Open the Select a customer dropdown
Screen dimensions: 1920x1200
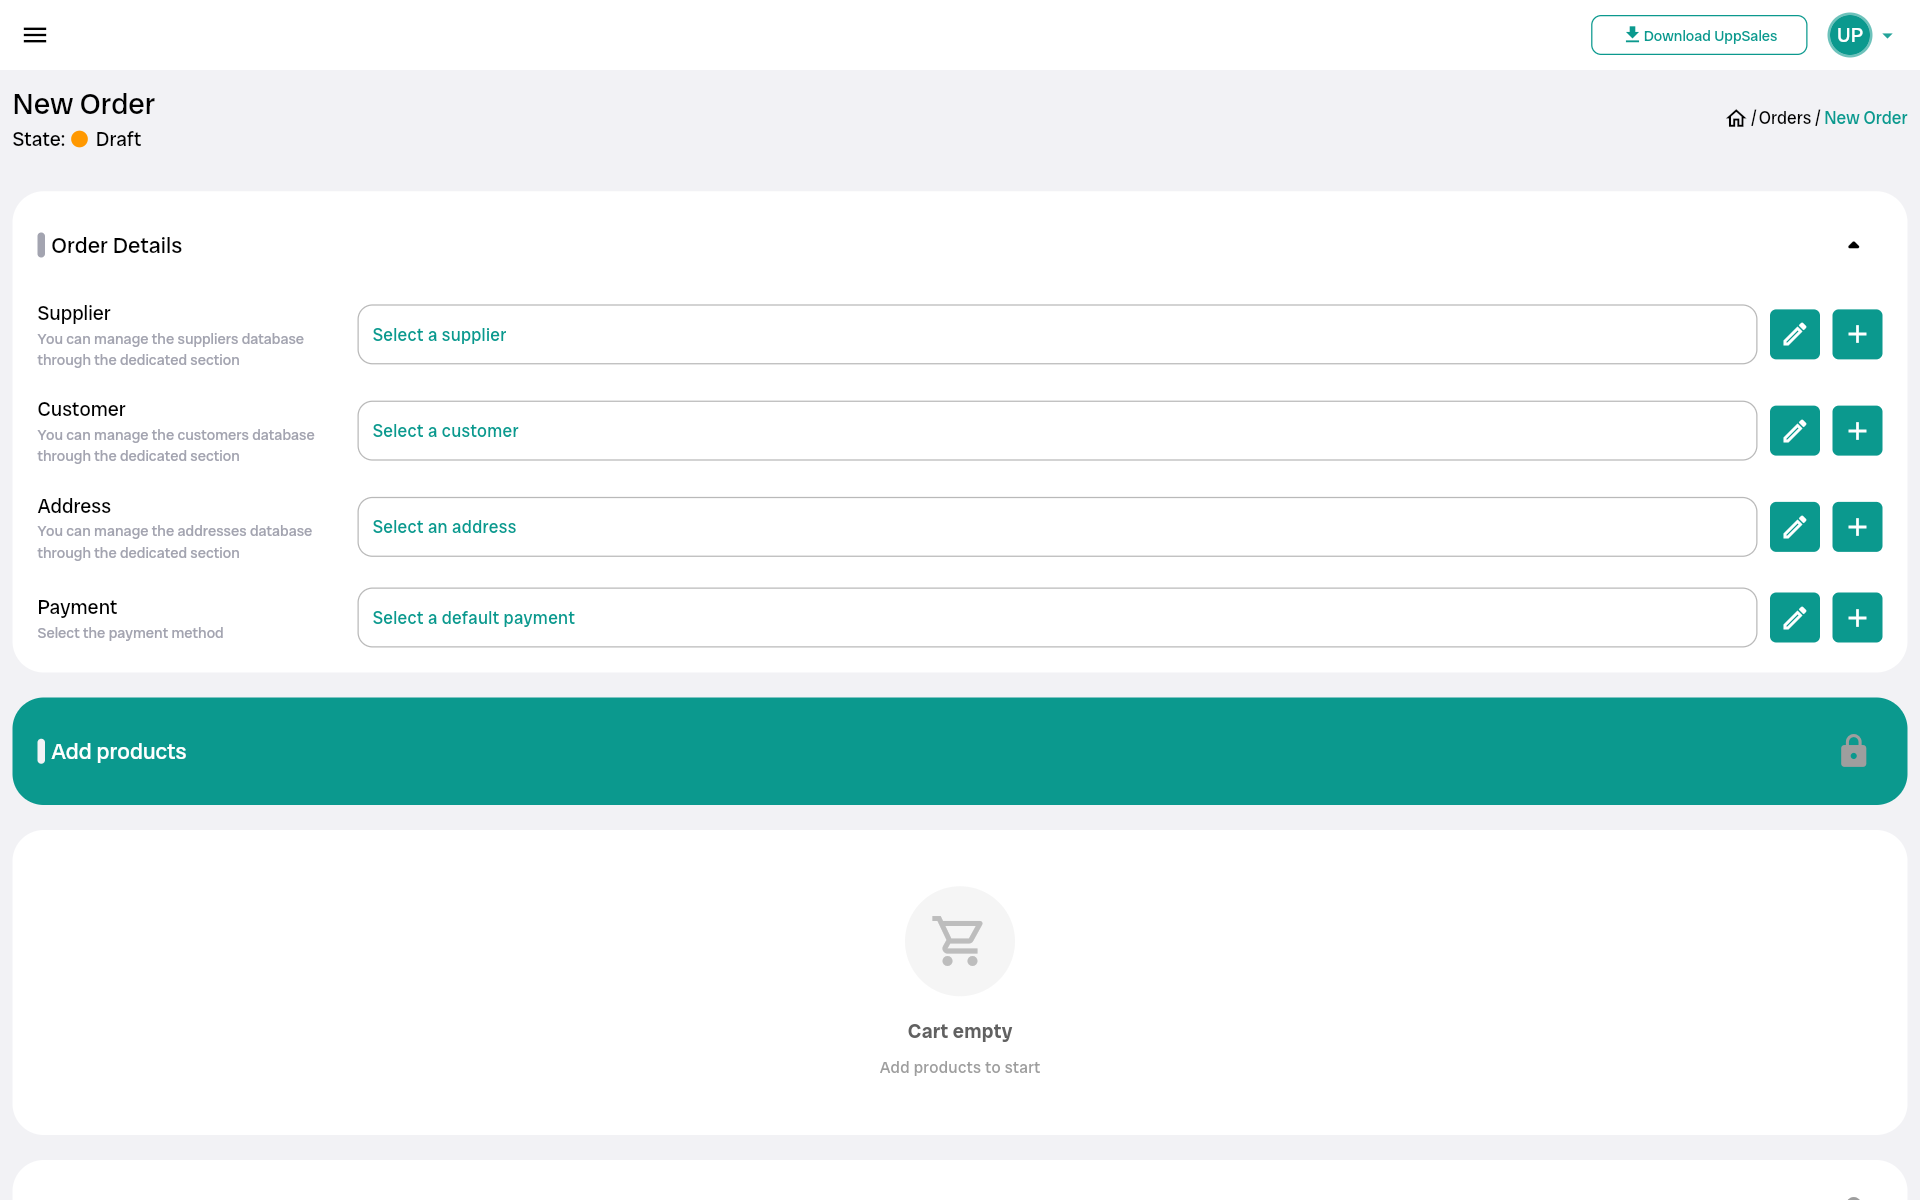(1056, 431)
